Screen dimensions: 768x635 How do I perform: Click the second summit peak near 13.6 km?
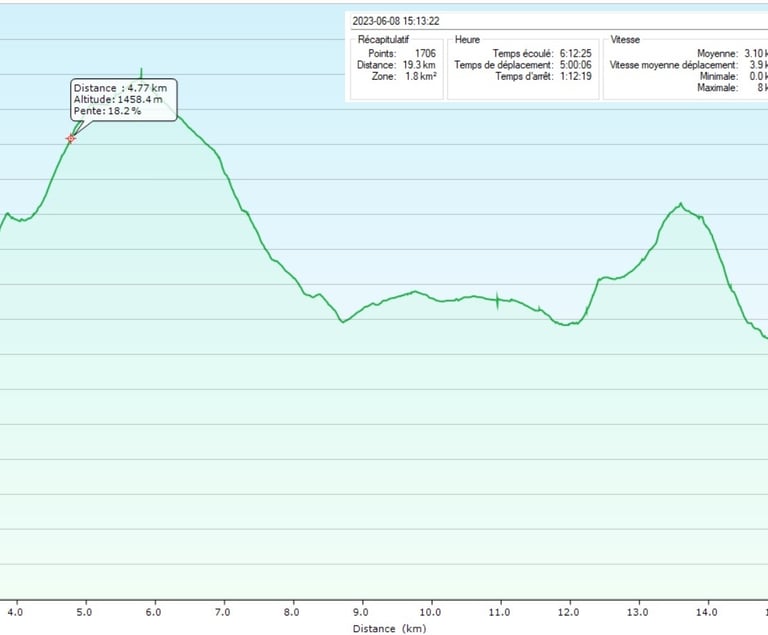tap(681, 204)
